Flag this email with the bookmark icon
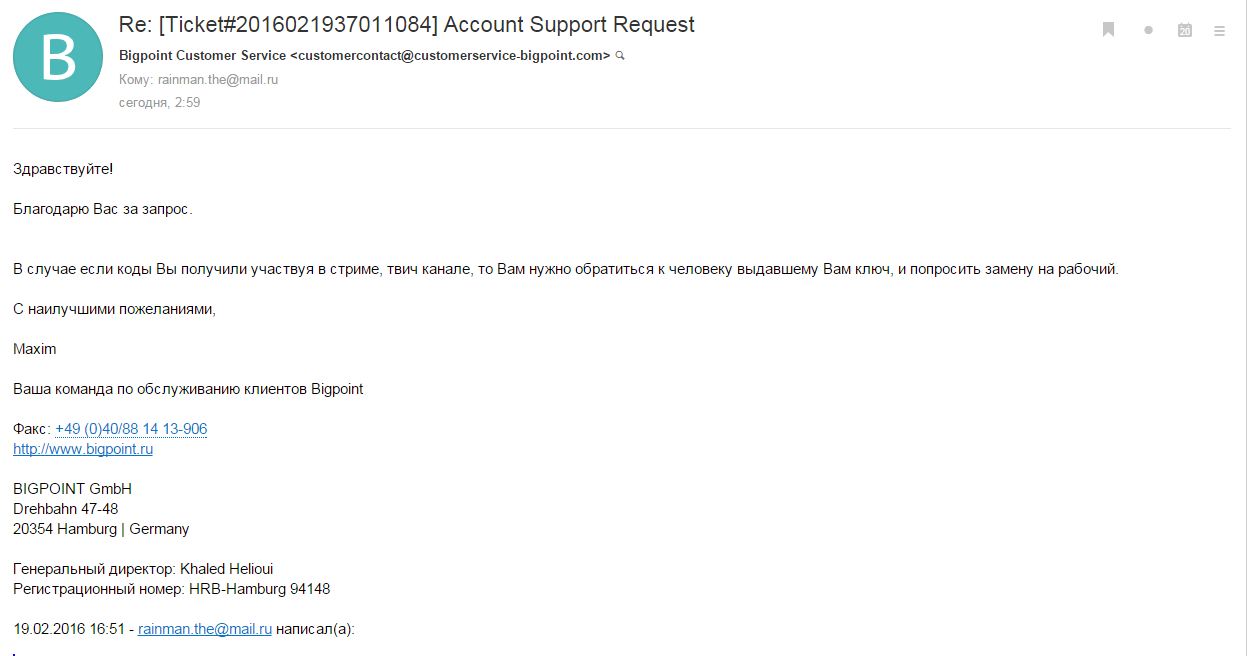 tap(1109, 30)
